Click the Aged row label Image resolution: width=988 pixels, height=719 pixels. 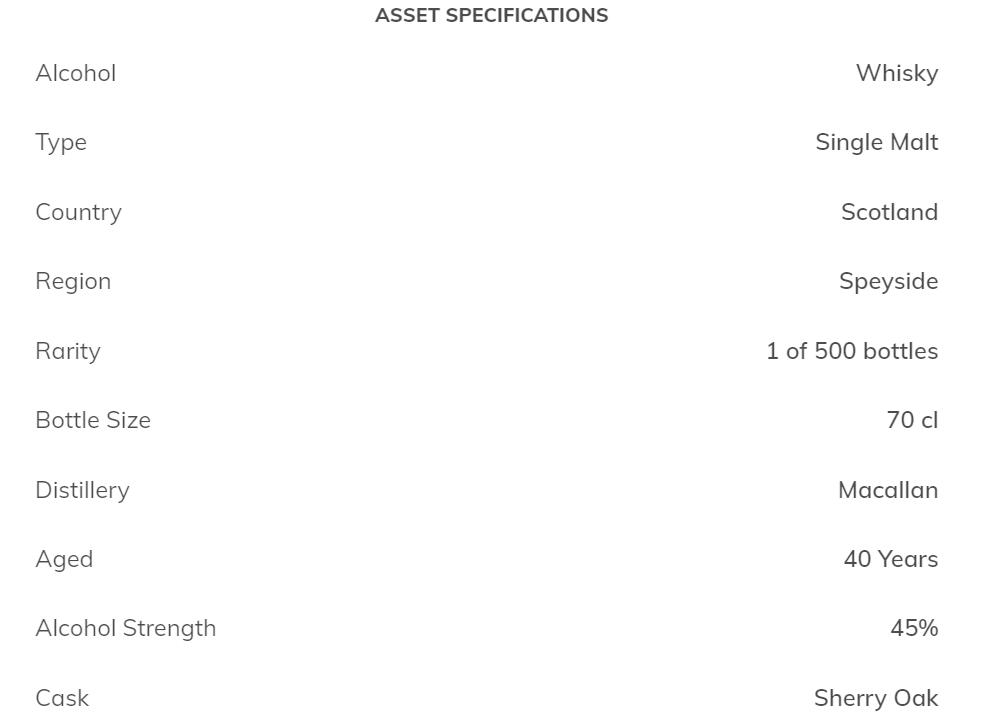click(x=64, y=559)
